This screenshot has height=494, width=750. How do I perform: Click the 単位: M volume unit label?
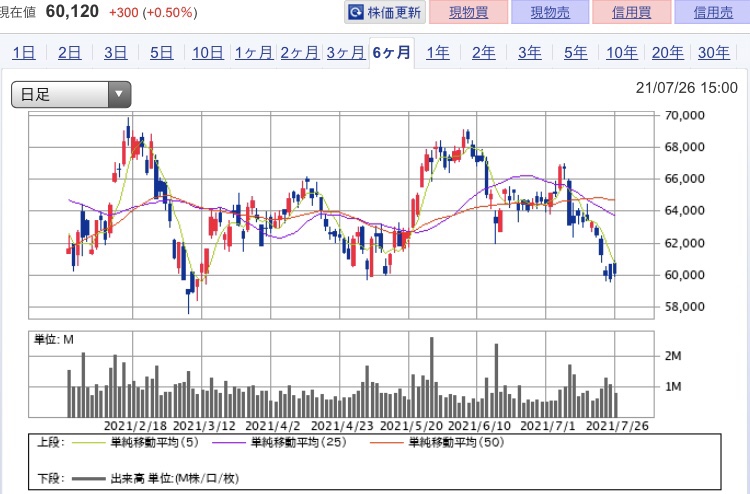click(54, 340)
